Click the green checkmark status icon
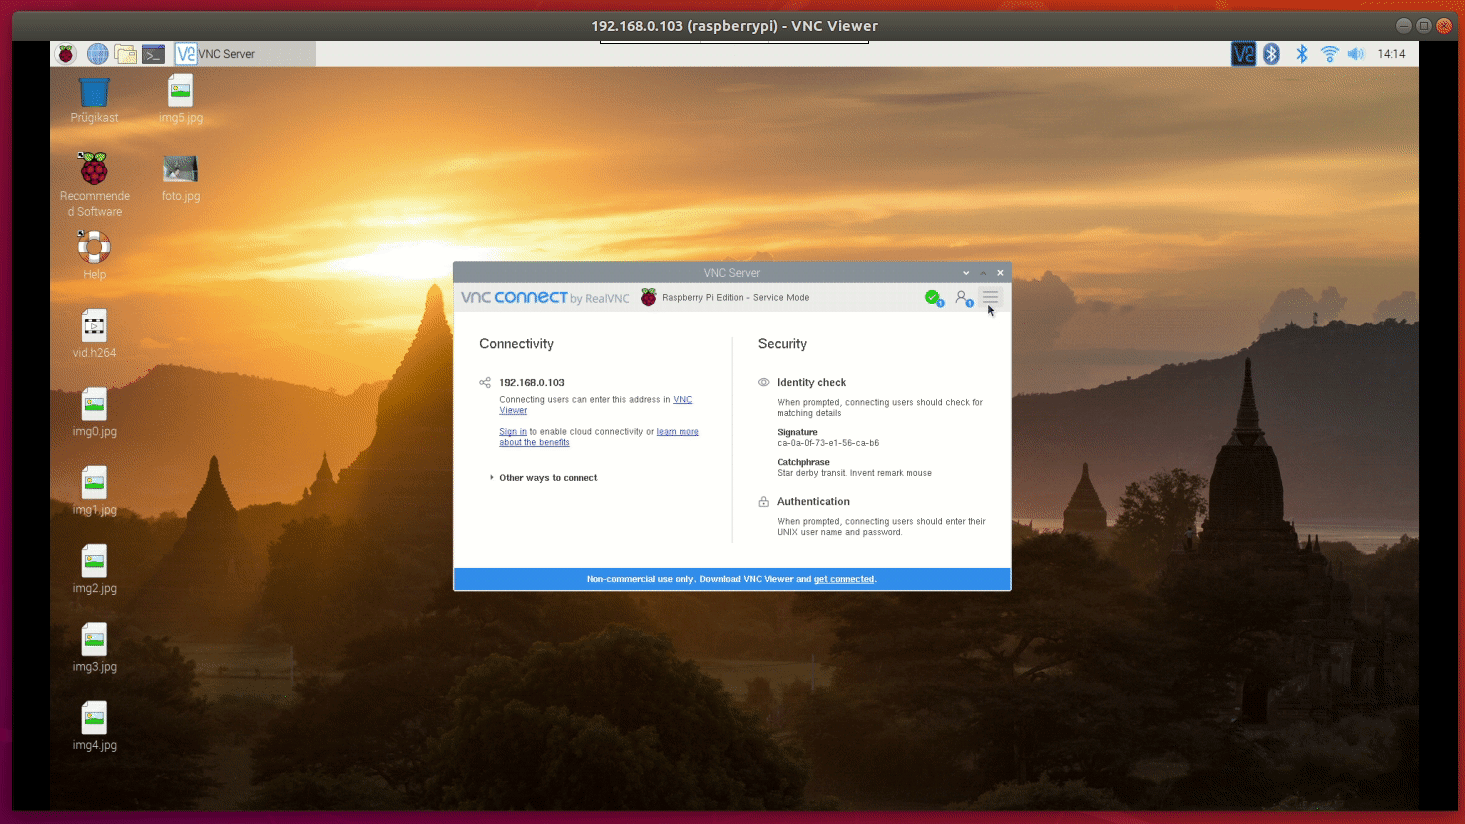The image size is (1465, 824). click(x=933, y=297)
